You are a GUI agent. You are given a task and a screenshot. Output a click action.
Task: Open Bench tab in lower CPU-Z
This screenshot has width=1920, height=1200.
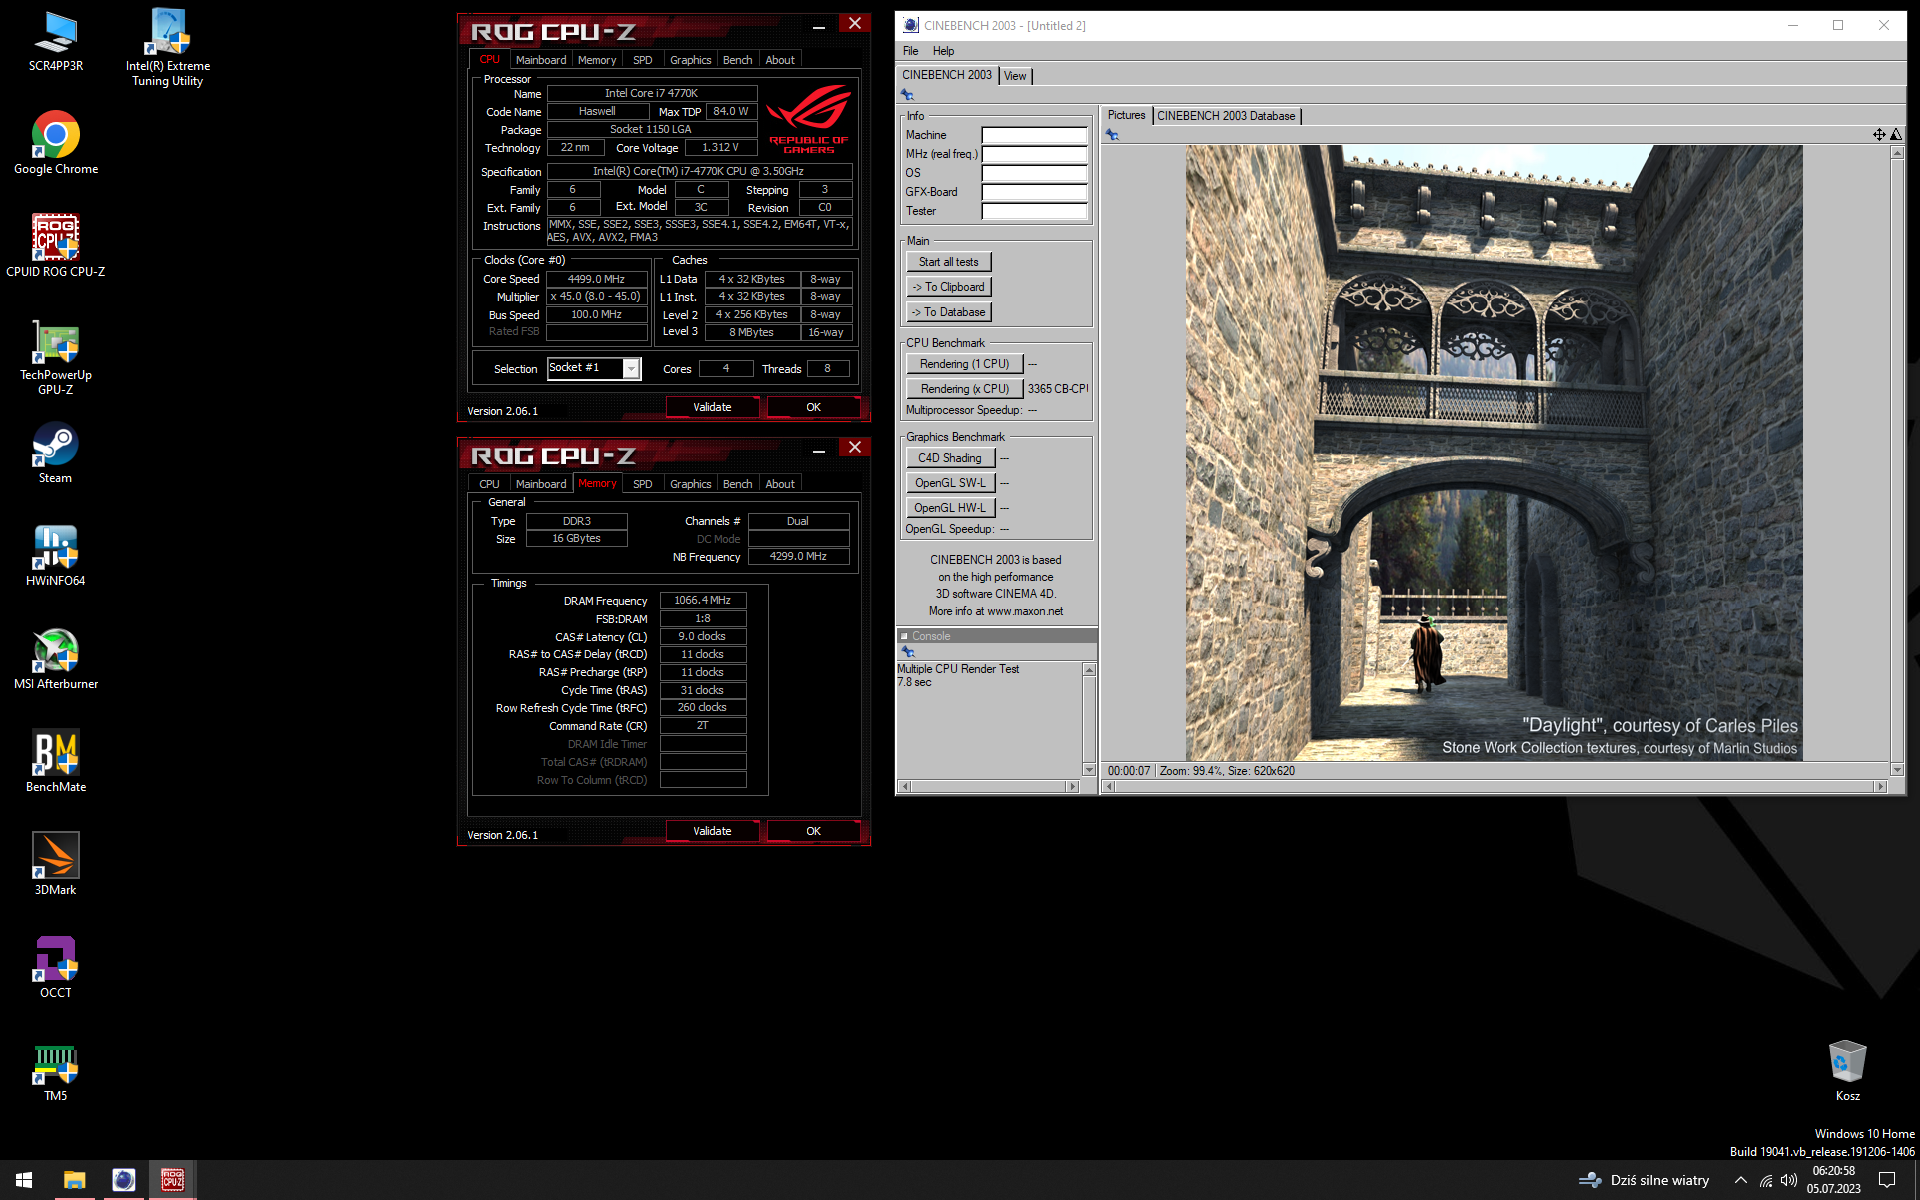737,484
